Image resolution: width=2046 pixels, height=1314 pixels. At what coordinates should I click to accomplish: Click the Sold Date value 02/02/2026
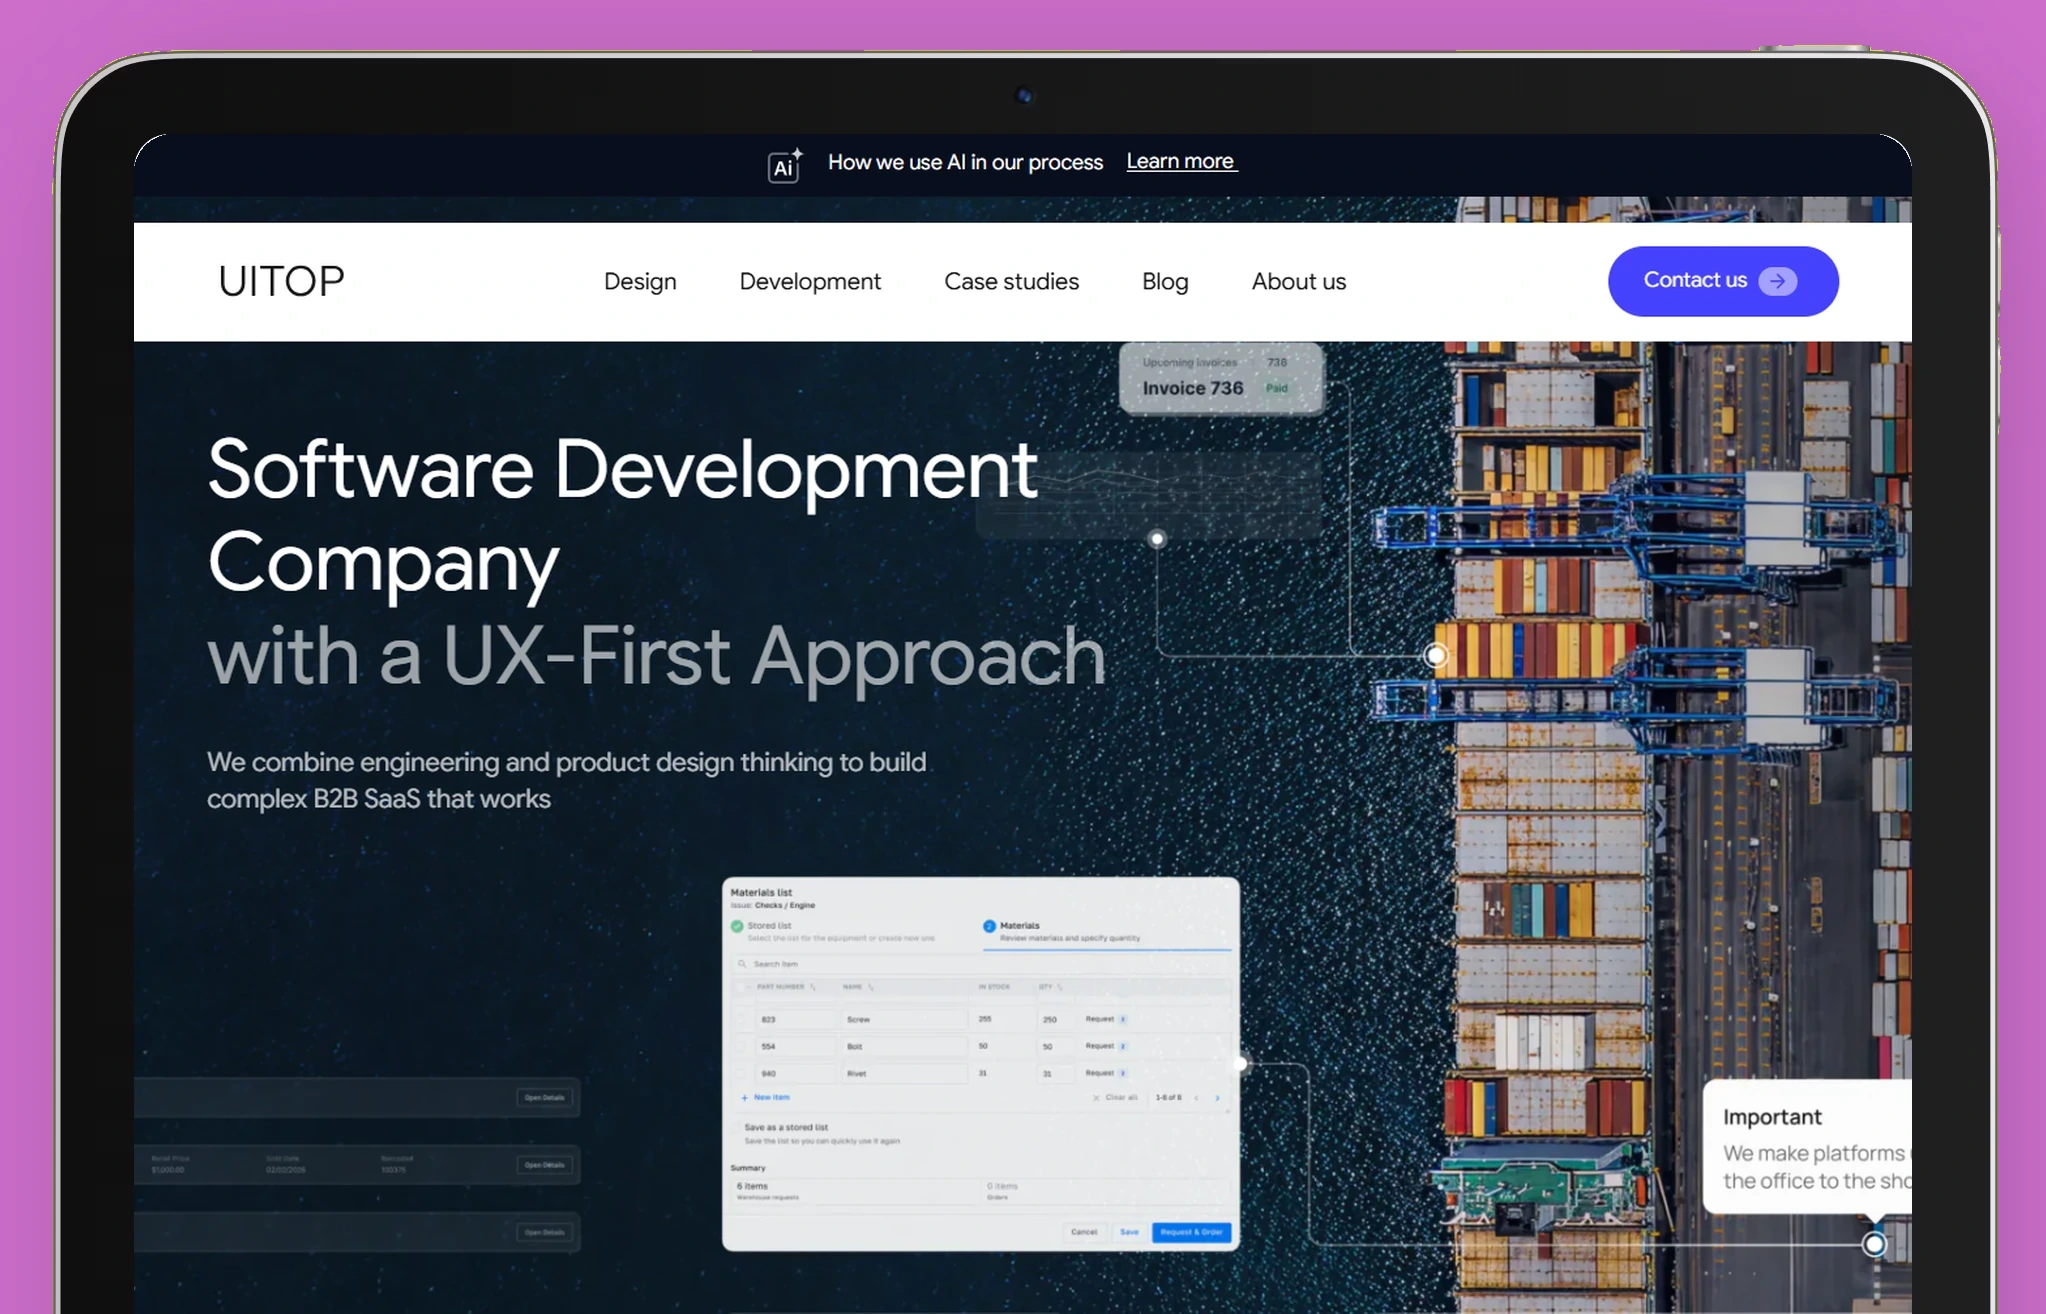pyautogui.click(x=286, y=1170)
